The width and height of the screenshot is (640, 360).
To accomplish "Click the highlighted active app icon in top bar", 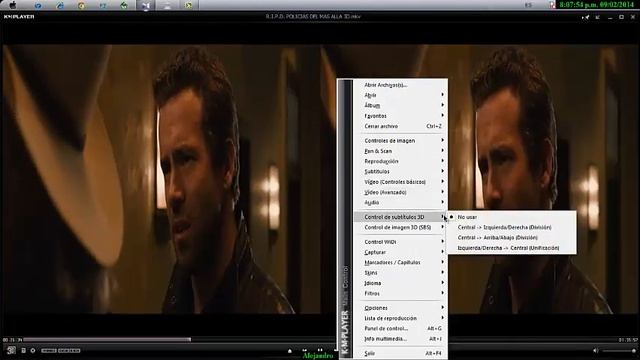I will point(146,5).
